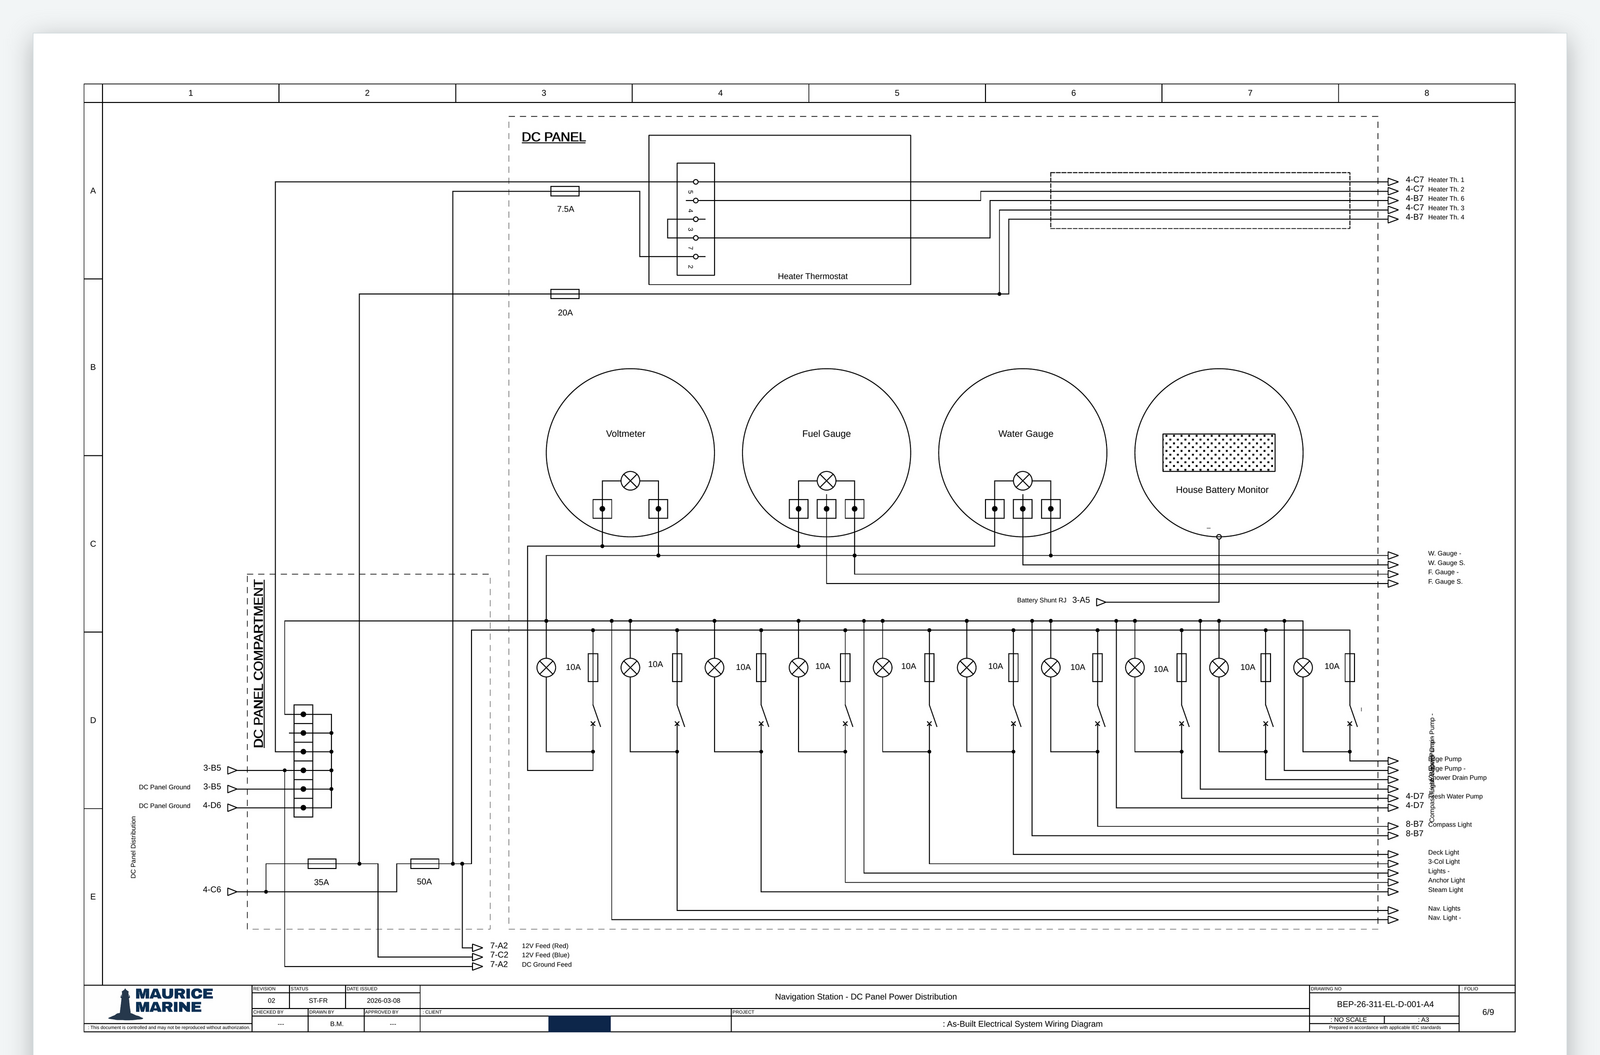Click the Water Gauge lamp symbol

pos(1022,481)
